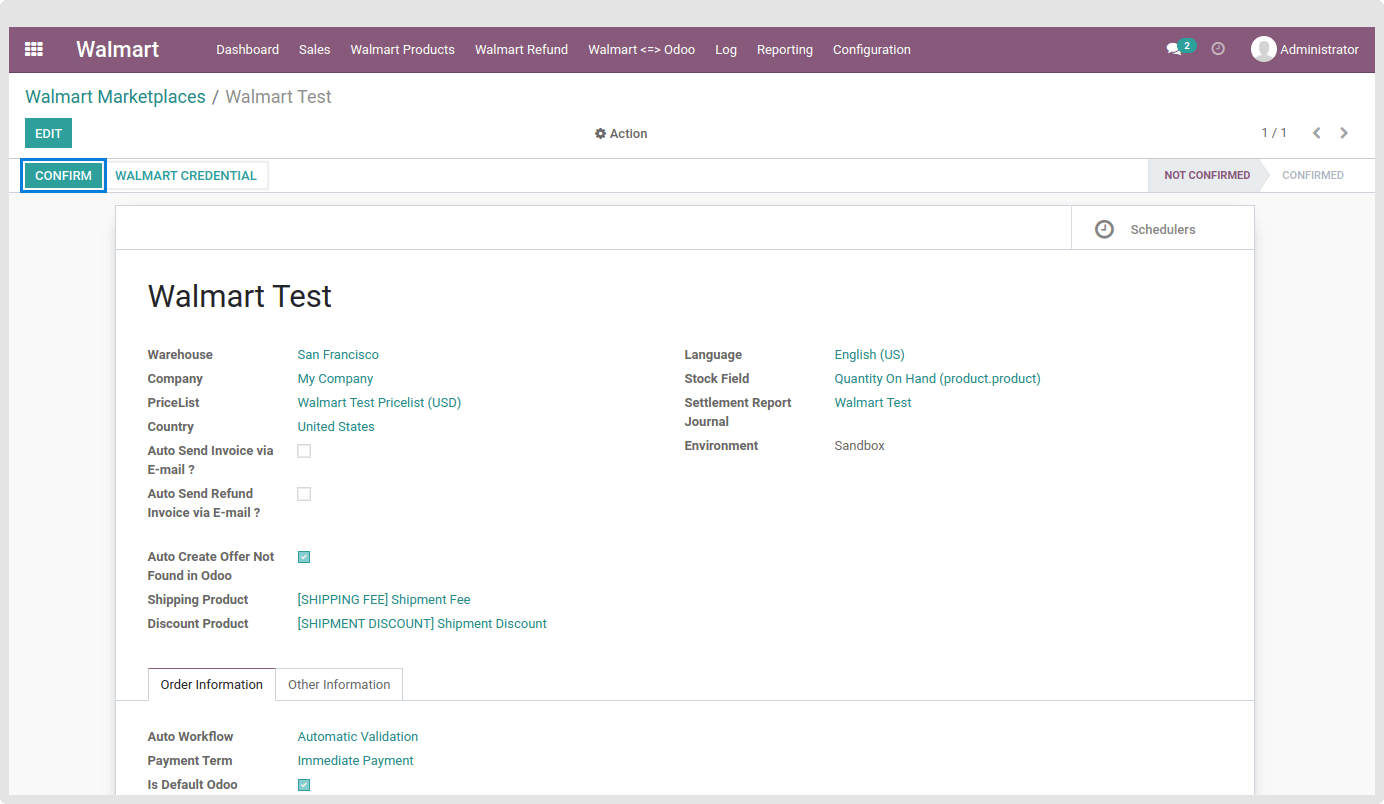The height and width of the screenshot is (804, 1384).
Task: Click the Administrator avatar picture
Action: pos(1264,49)
